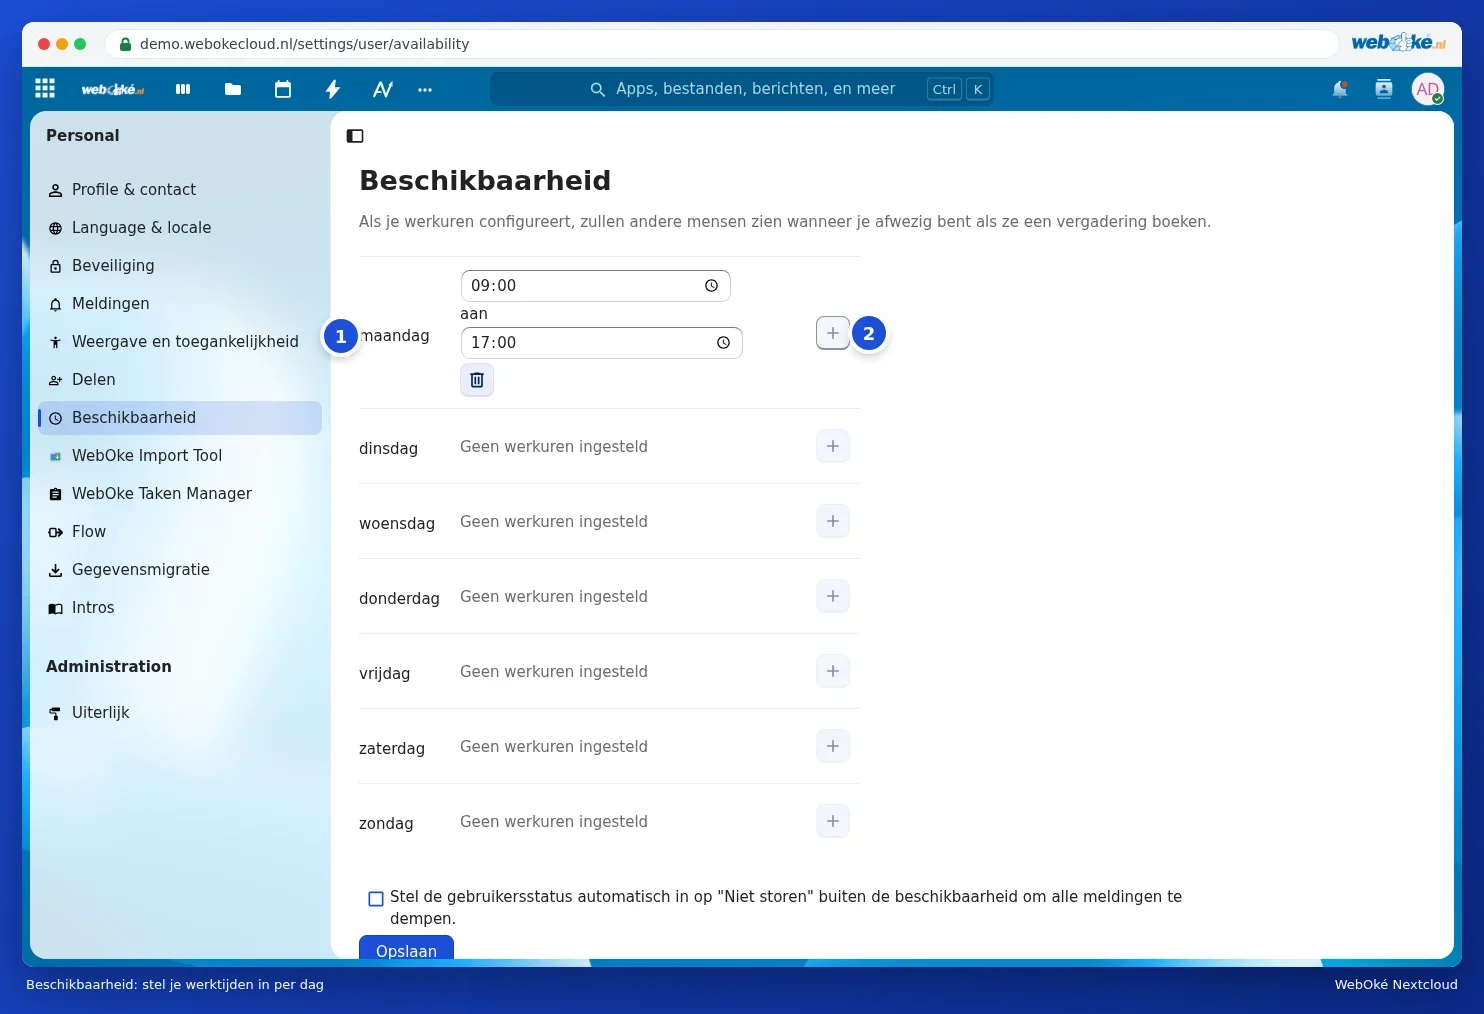
Task: Open the Activity lightning bolt icon
Action: coord(333,89)
